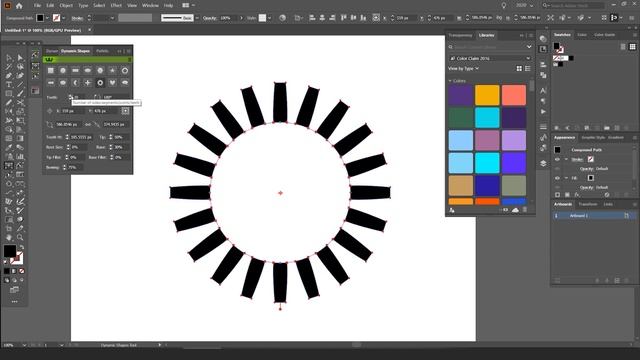Choose star shape in Dynamic Shapes panel
This screenshot has width=640, height=360.
(112, 71)
